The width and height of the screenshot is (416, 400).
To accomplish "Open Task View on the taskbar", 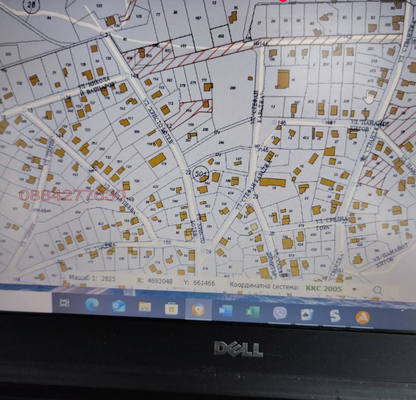I will 64,303.
